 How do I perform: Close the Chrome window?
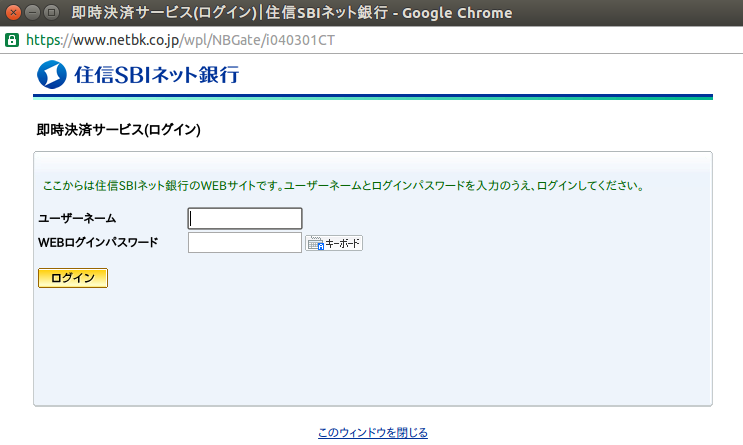[13, 12]
